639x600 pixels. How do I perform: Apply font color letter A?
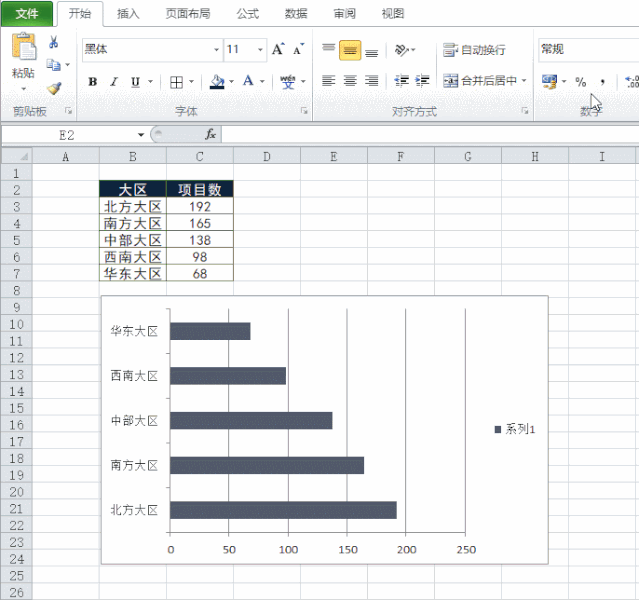(x=248, y=81)
